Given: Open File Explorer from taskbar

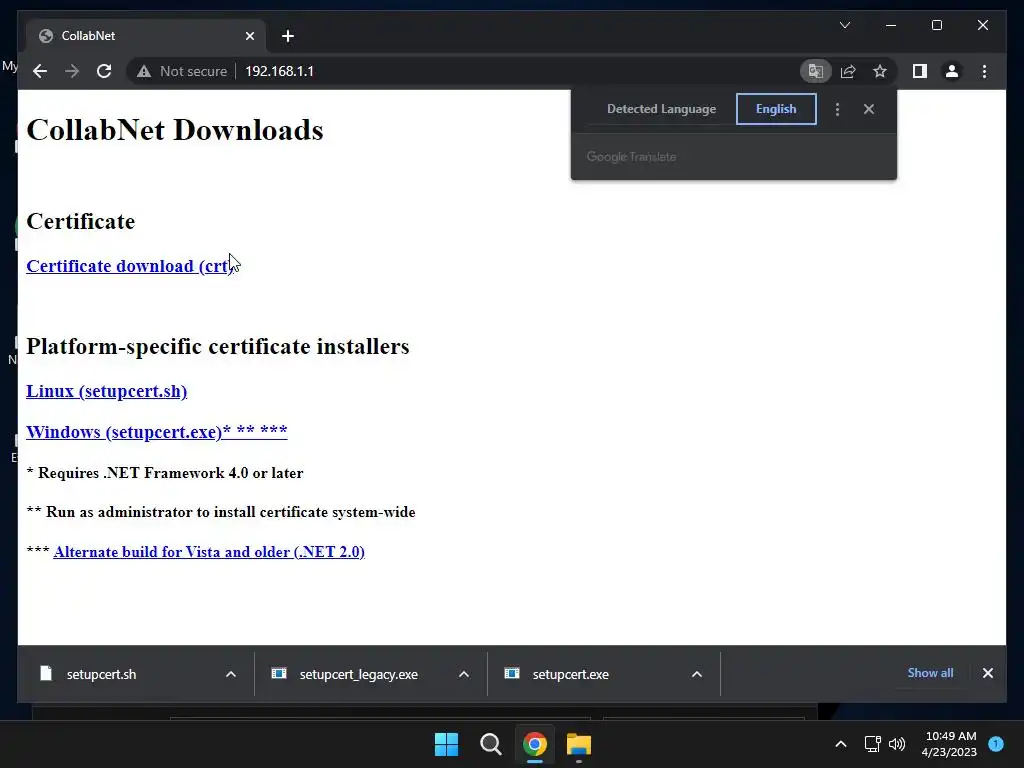Looking at the screenshot, I should [579, 744].
